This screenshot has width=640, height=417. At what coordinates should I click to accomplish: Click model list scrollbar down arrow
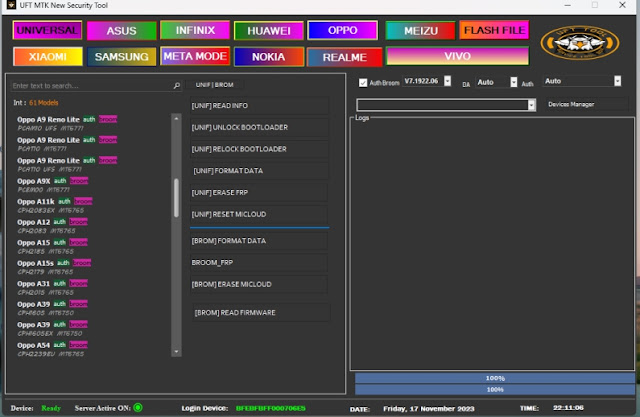click(x=176, y=352)
